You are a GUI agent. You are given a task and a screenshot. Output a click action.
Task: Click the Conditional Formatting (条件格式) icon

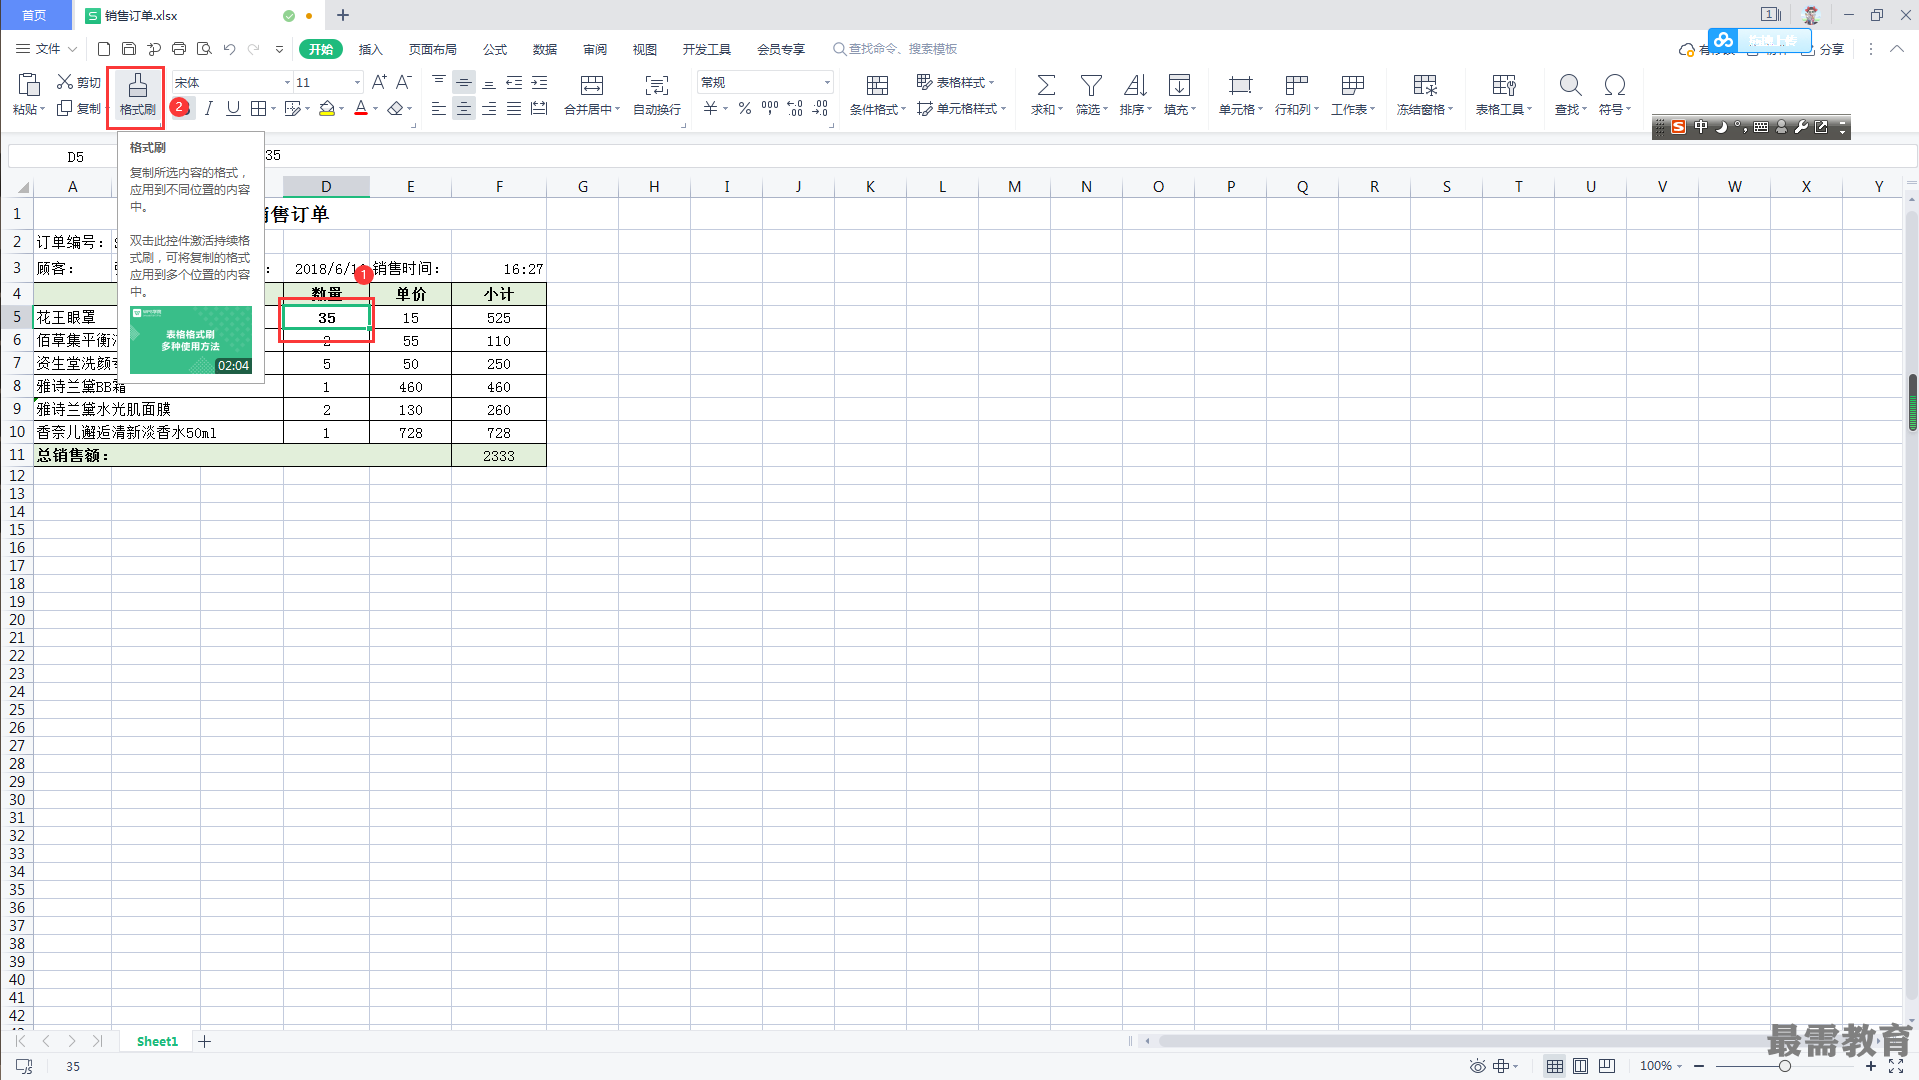[x=877, y=86]
